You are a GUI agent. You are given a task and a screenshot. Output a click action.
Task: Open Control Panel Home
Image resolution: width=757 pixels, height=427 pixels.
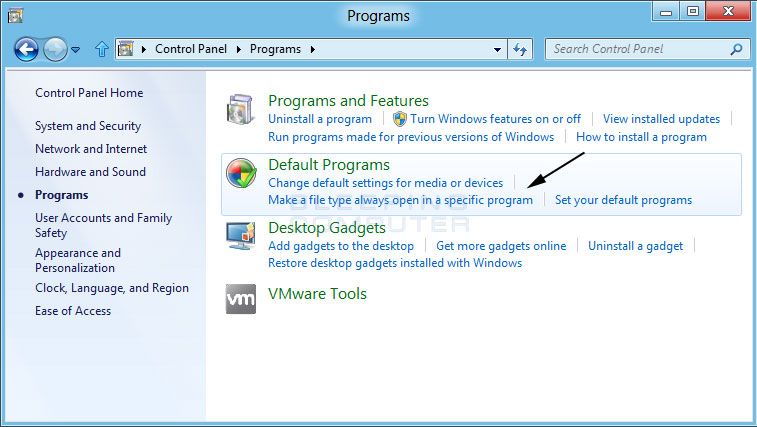pyautogui.click(x=89, y=93)
